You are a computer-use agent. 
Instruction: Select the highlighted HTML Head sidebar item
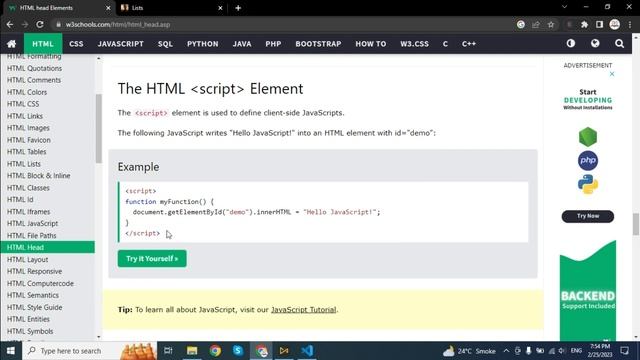point(47,247)
